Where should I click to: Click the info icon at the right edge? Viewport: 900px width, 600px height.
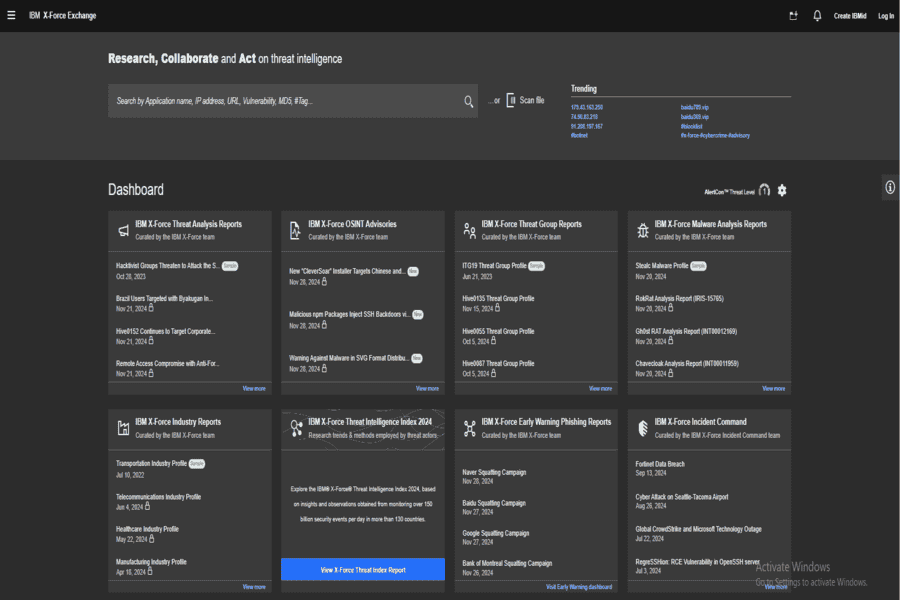(x=890, y=187)
